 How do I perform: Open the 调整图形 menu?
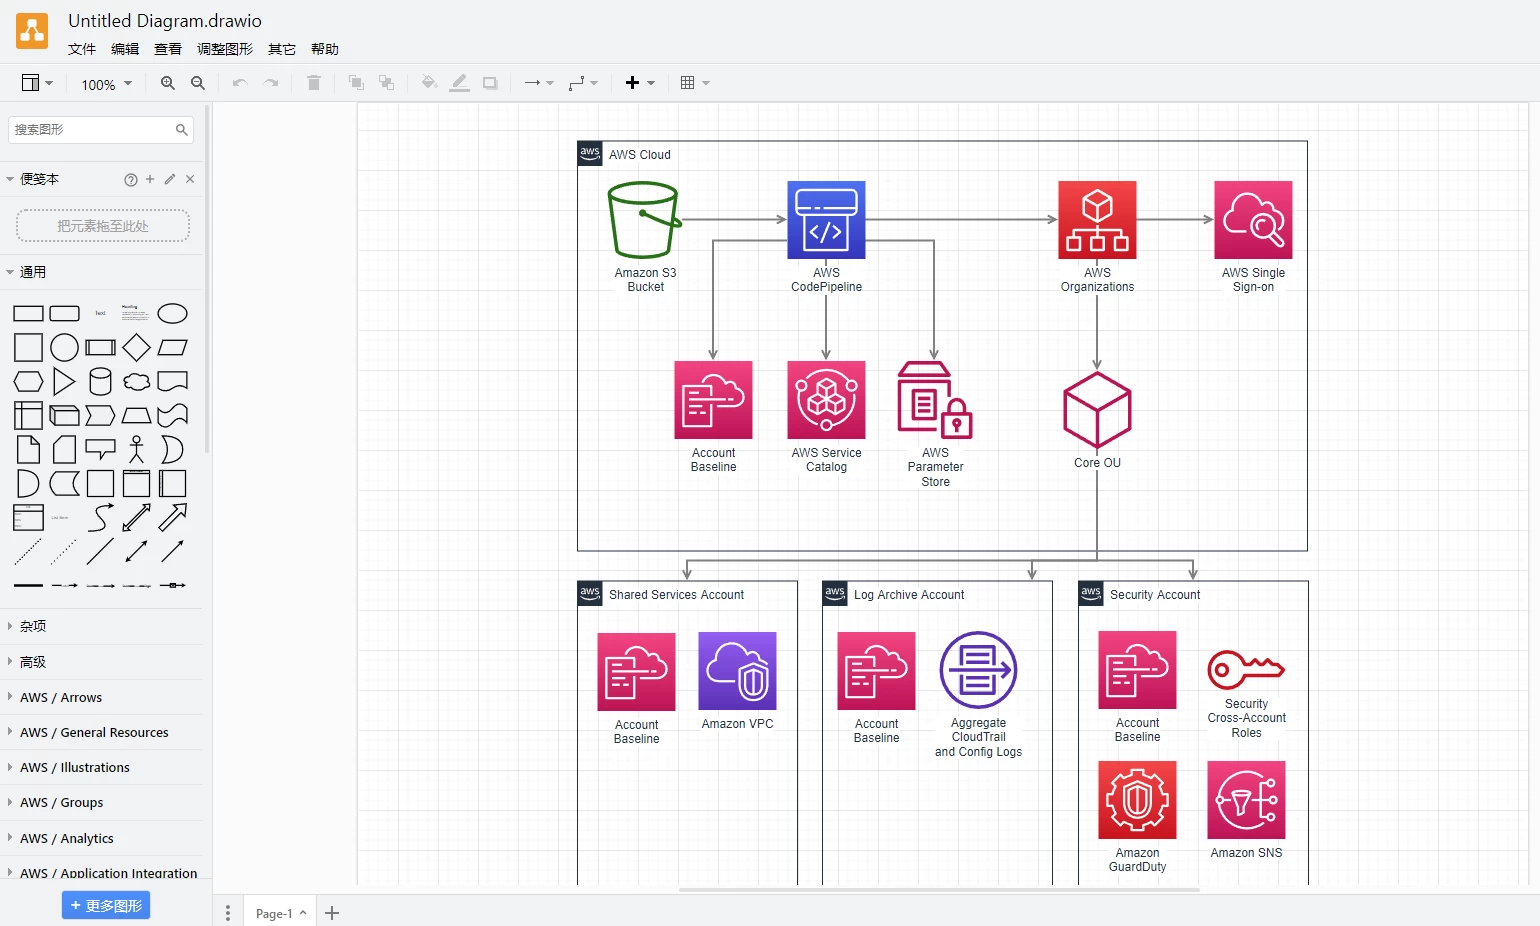tap(225, 49)
